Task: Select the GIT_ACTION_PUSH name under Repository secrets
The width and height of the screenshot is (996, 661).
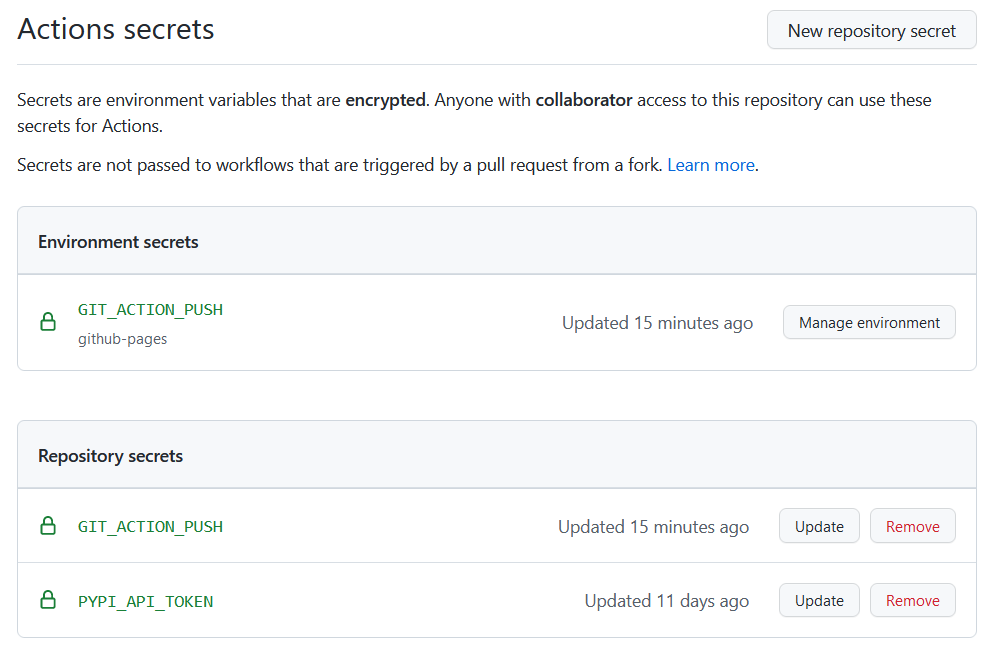Action: [x=150, y=526]
